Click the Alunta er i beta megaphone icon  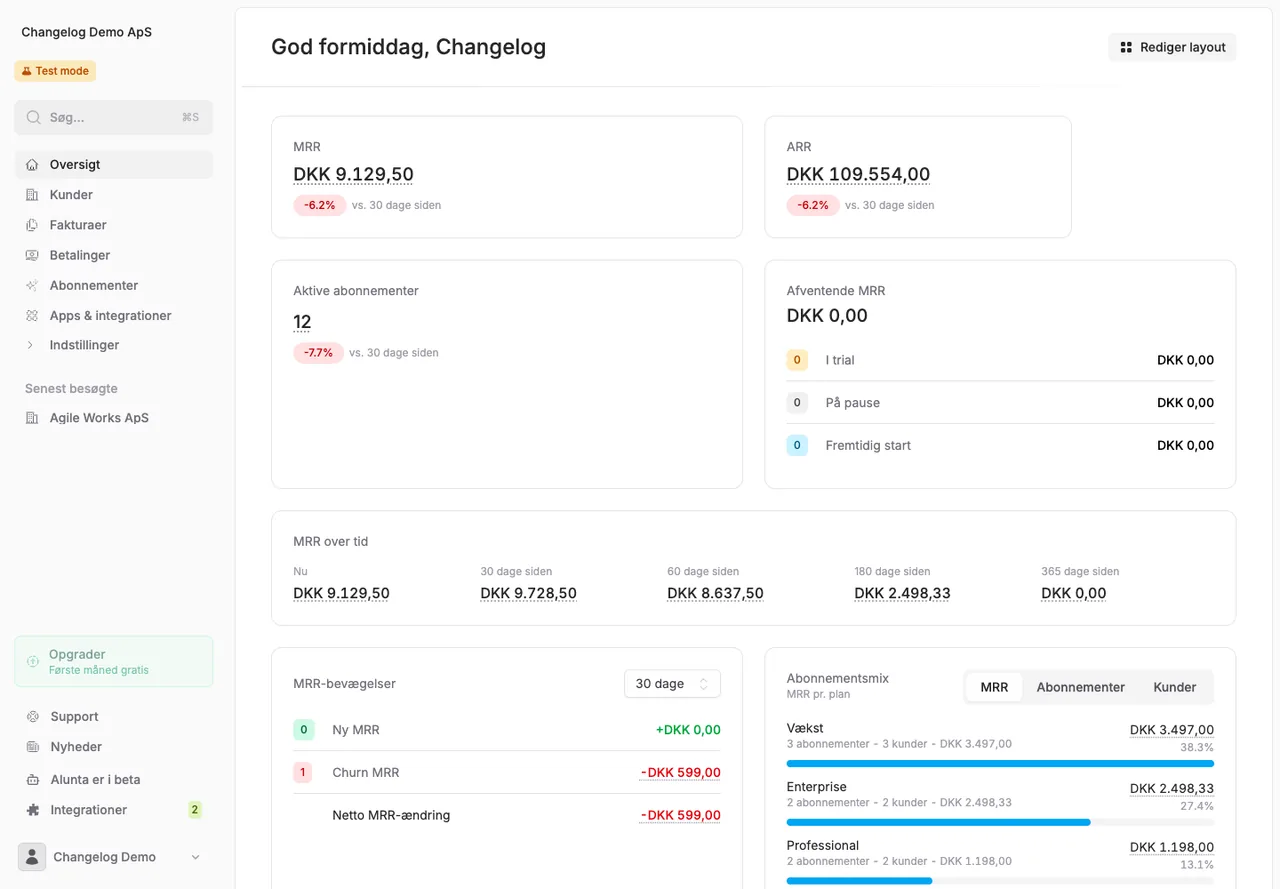pos(33,780)
